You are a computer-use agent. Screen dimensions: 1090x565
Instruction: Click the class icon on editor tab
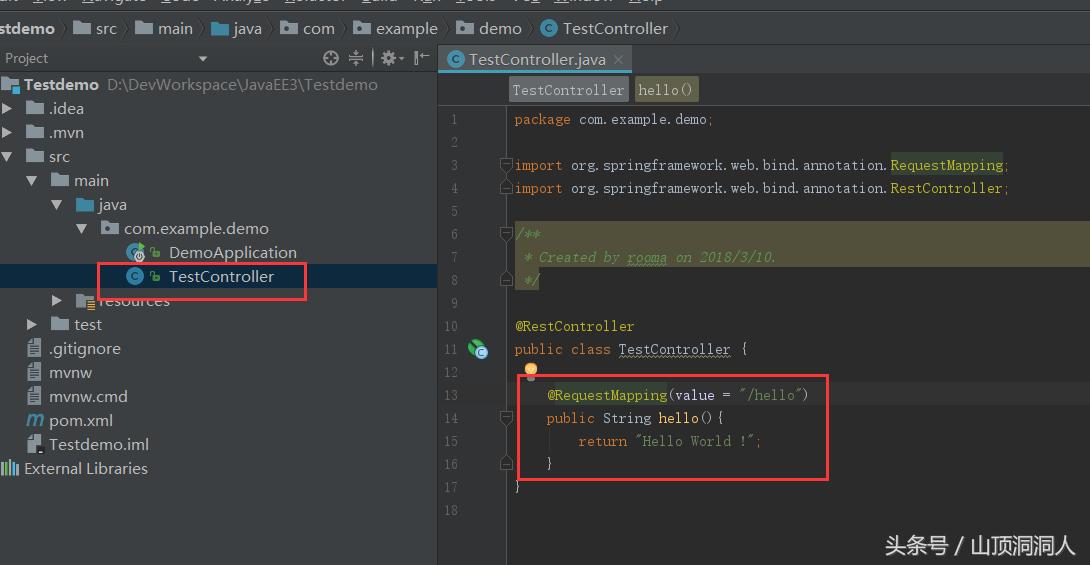coord(456,60)
